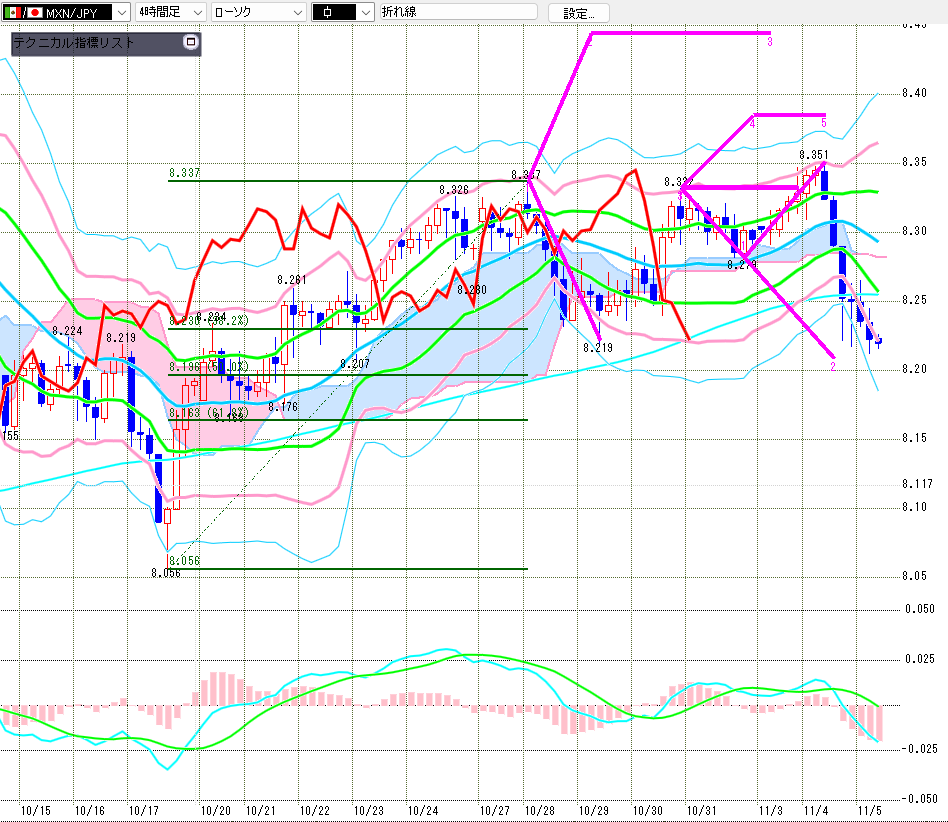Select the 8.219 low label near 10/29

tap(598, 347)
